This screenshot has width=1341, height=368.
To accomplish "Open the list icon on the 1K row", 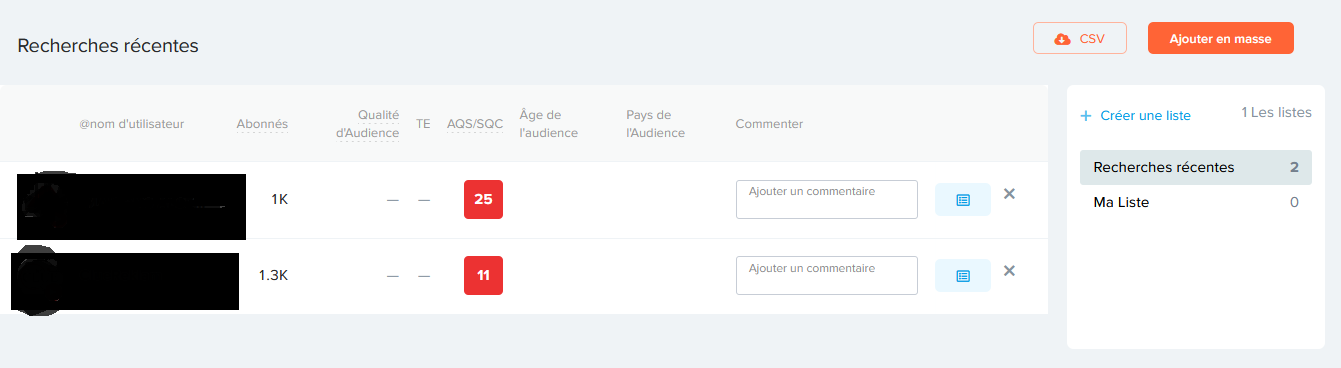I will 962,199.
